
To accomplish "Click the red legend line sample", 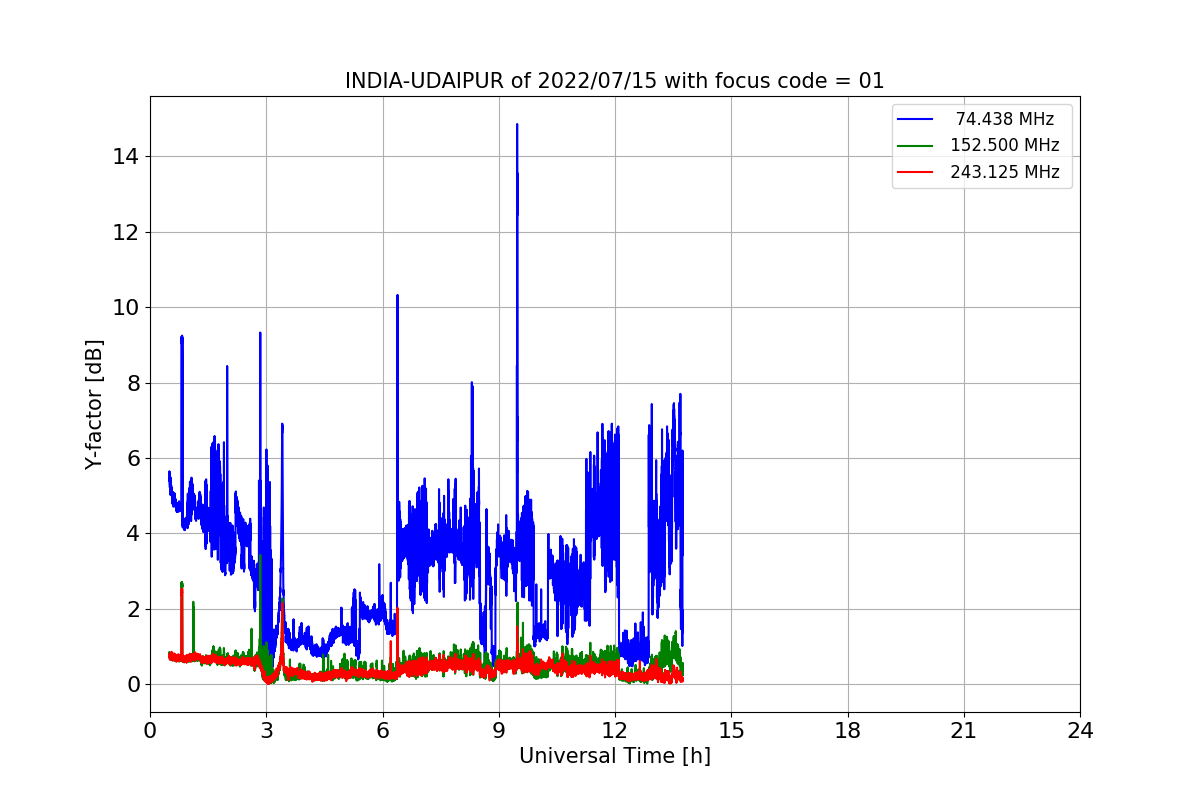I will pos(915,172).
